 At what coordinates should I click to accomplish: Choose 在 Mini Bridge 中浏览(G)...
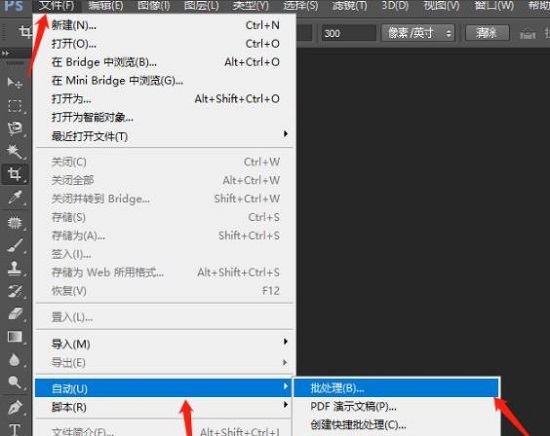point(165,81)
